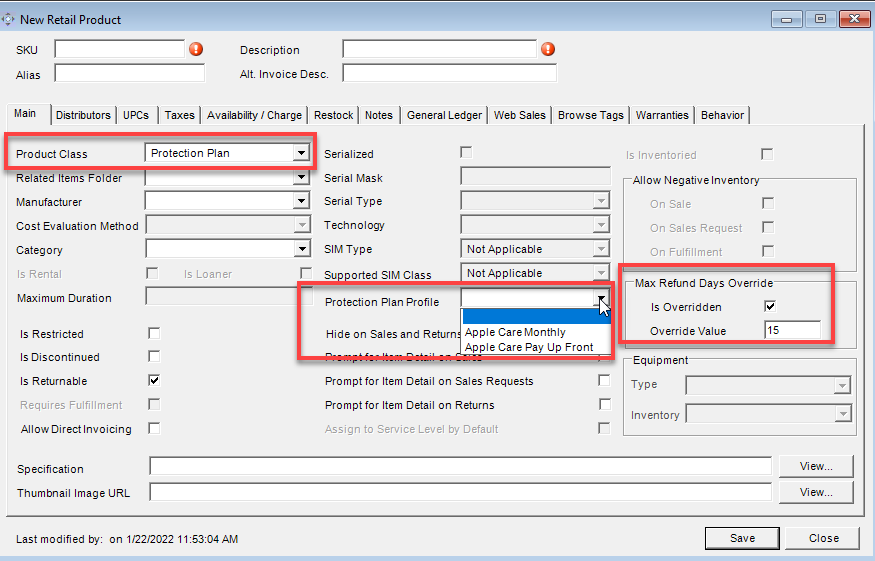This screenshot has height=561, width=875.
Task: Switch to the Restock tab
Action: click(x=333, y=115)
